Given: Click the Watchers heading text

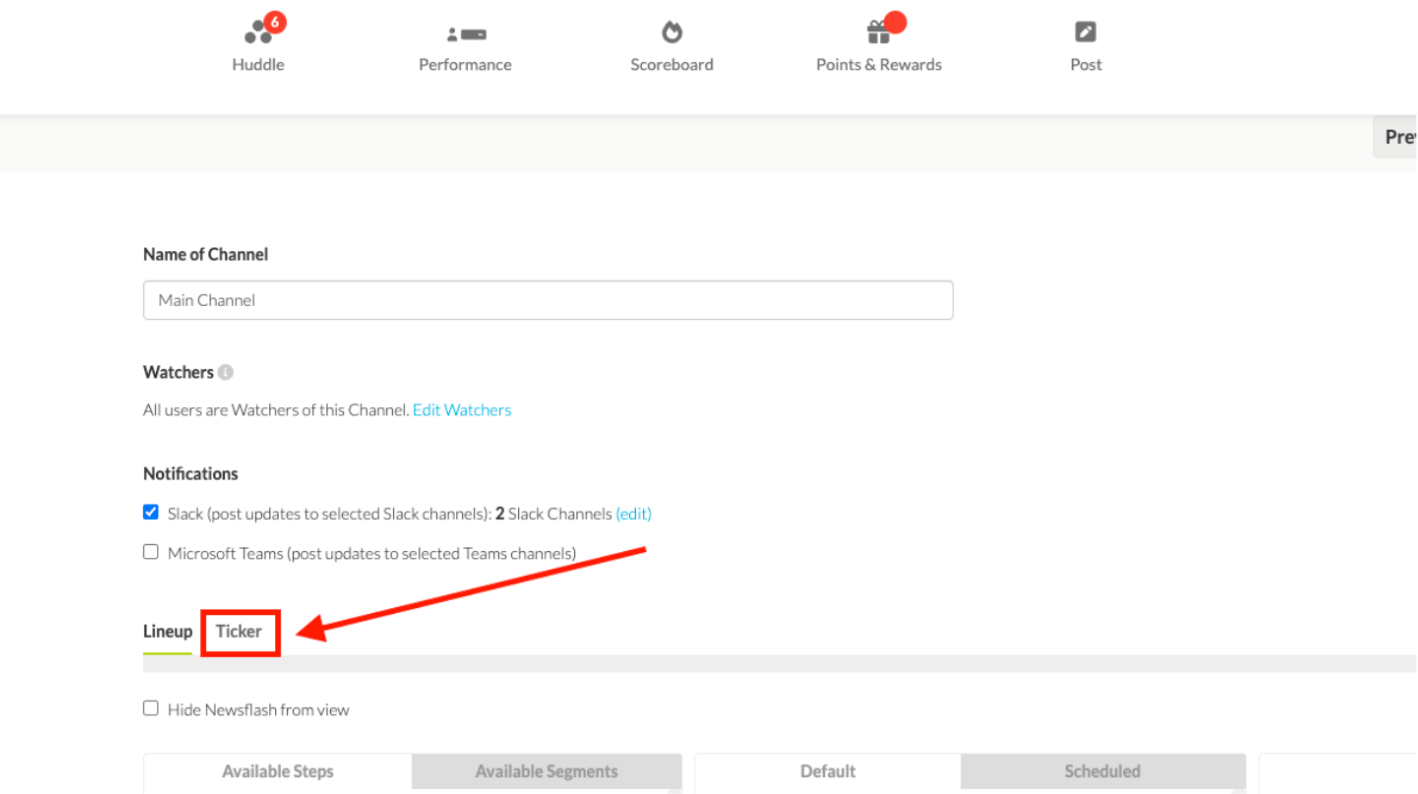Looking at the screenshot, I should click(x=179, y=372).
